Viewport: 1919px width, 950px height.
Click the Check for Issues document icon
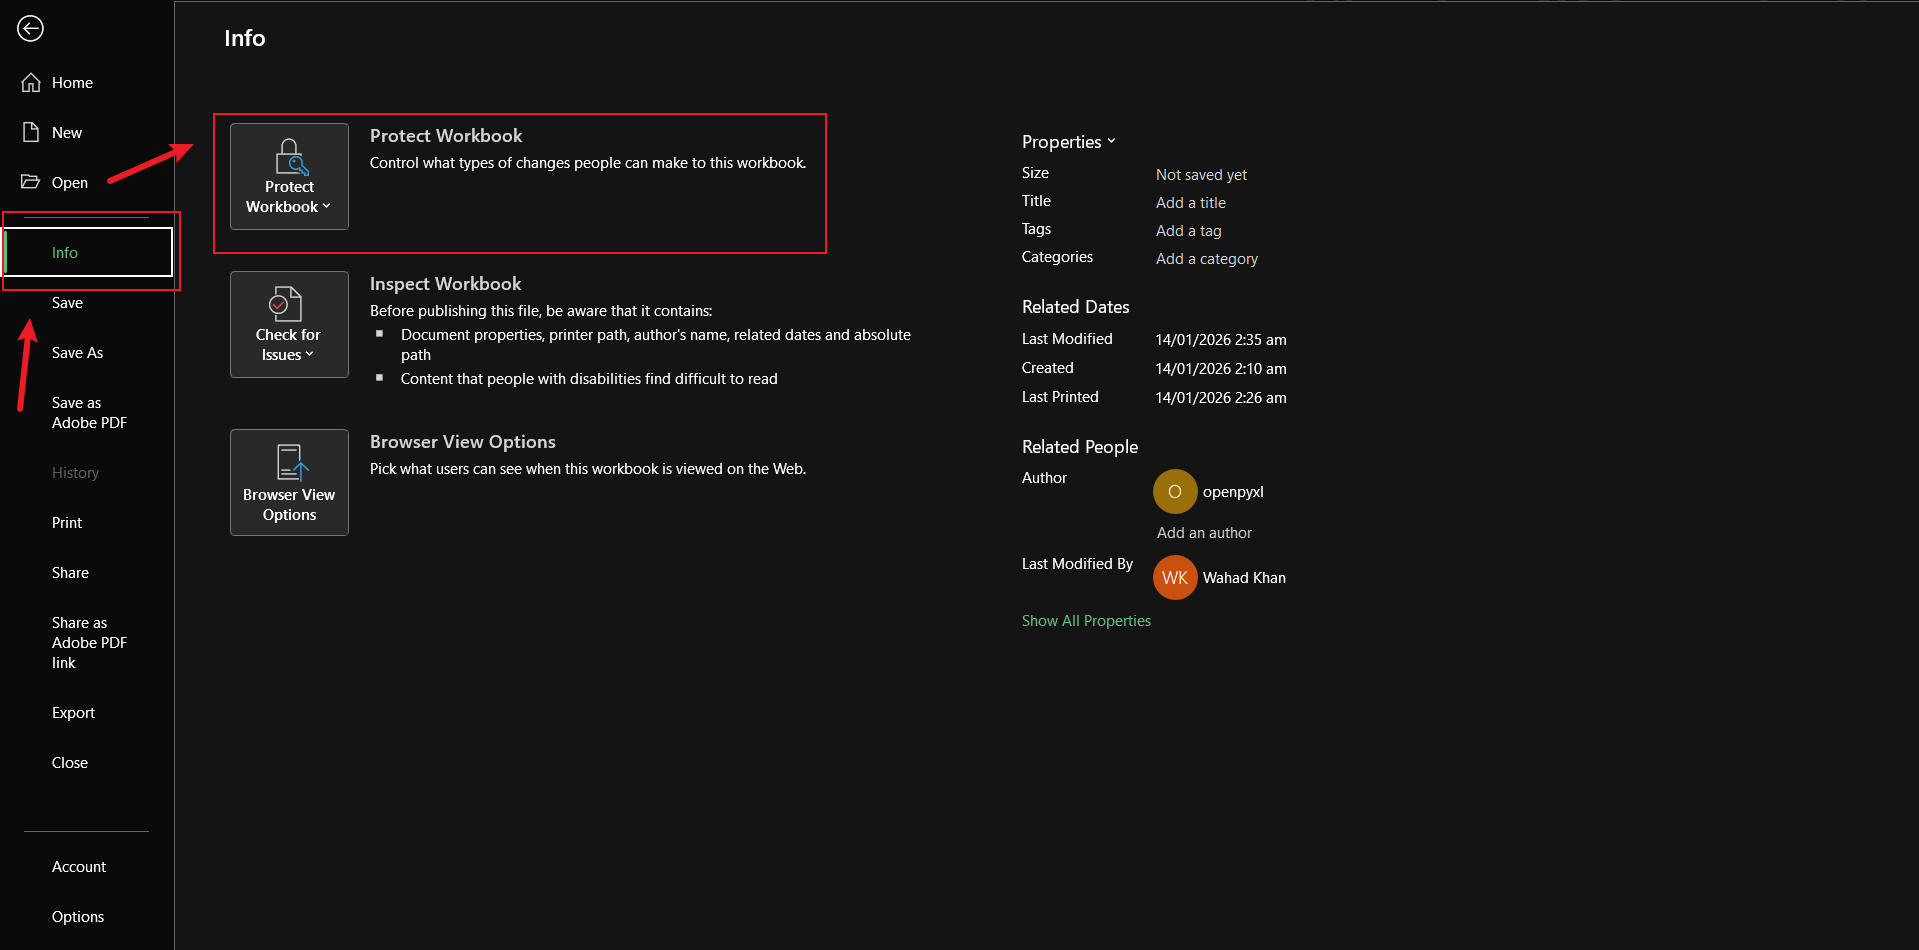(286, 304)
